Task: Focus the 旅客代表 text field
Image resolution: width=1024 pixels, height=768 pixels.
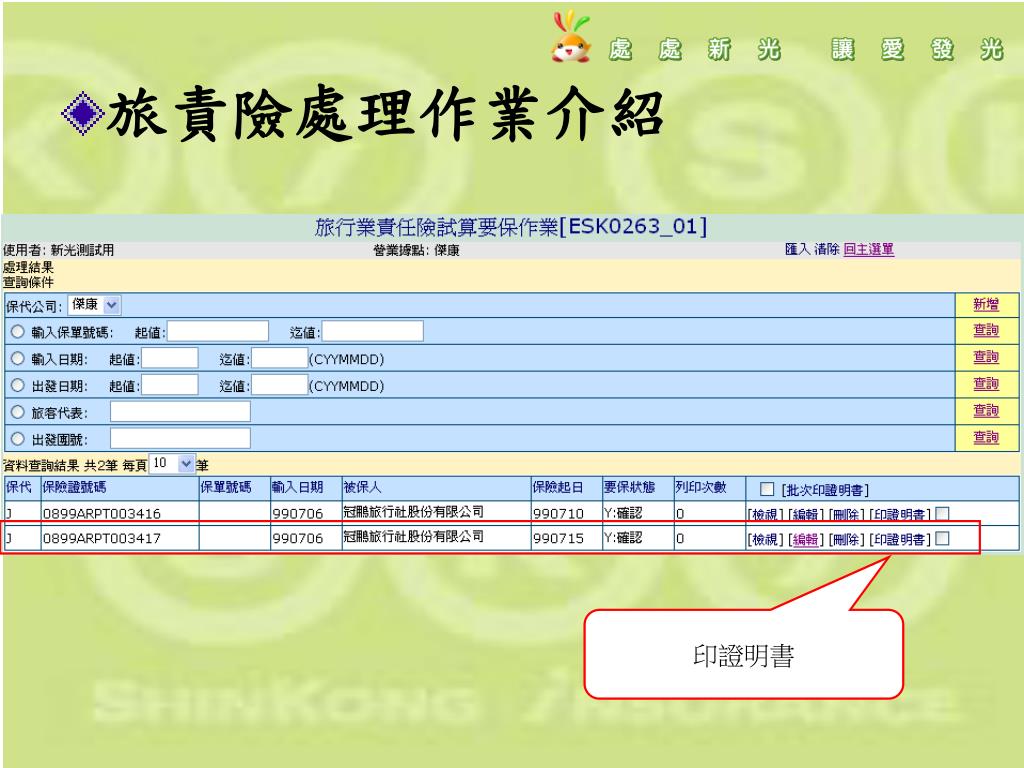Action: [x=180, y=411]
